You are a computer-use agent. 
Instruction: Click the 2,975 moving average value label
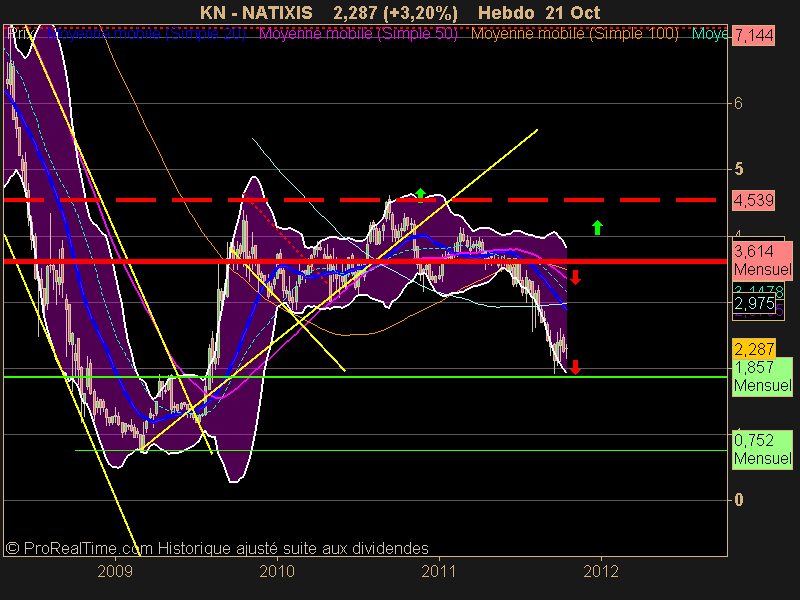[x=754, y=304]
